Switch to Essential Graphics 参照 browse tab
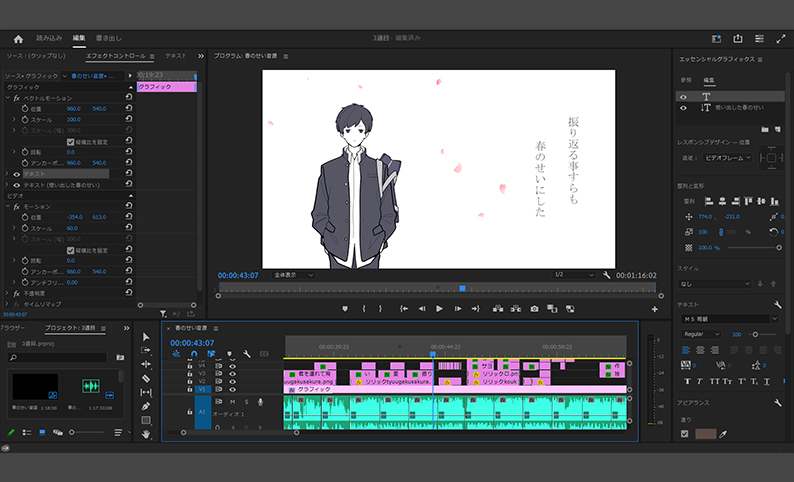Image resolution: width=794 pixels, height=482 pixels. point(686,80)
